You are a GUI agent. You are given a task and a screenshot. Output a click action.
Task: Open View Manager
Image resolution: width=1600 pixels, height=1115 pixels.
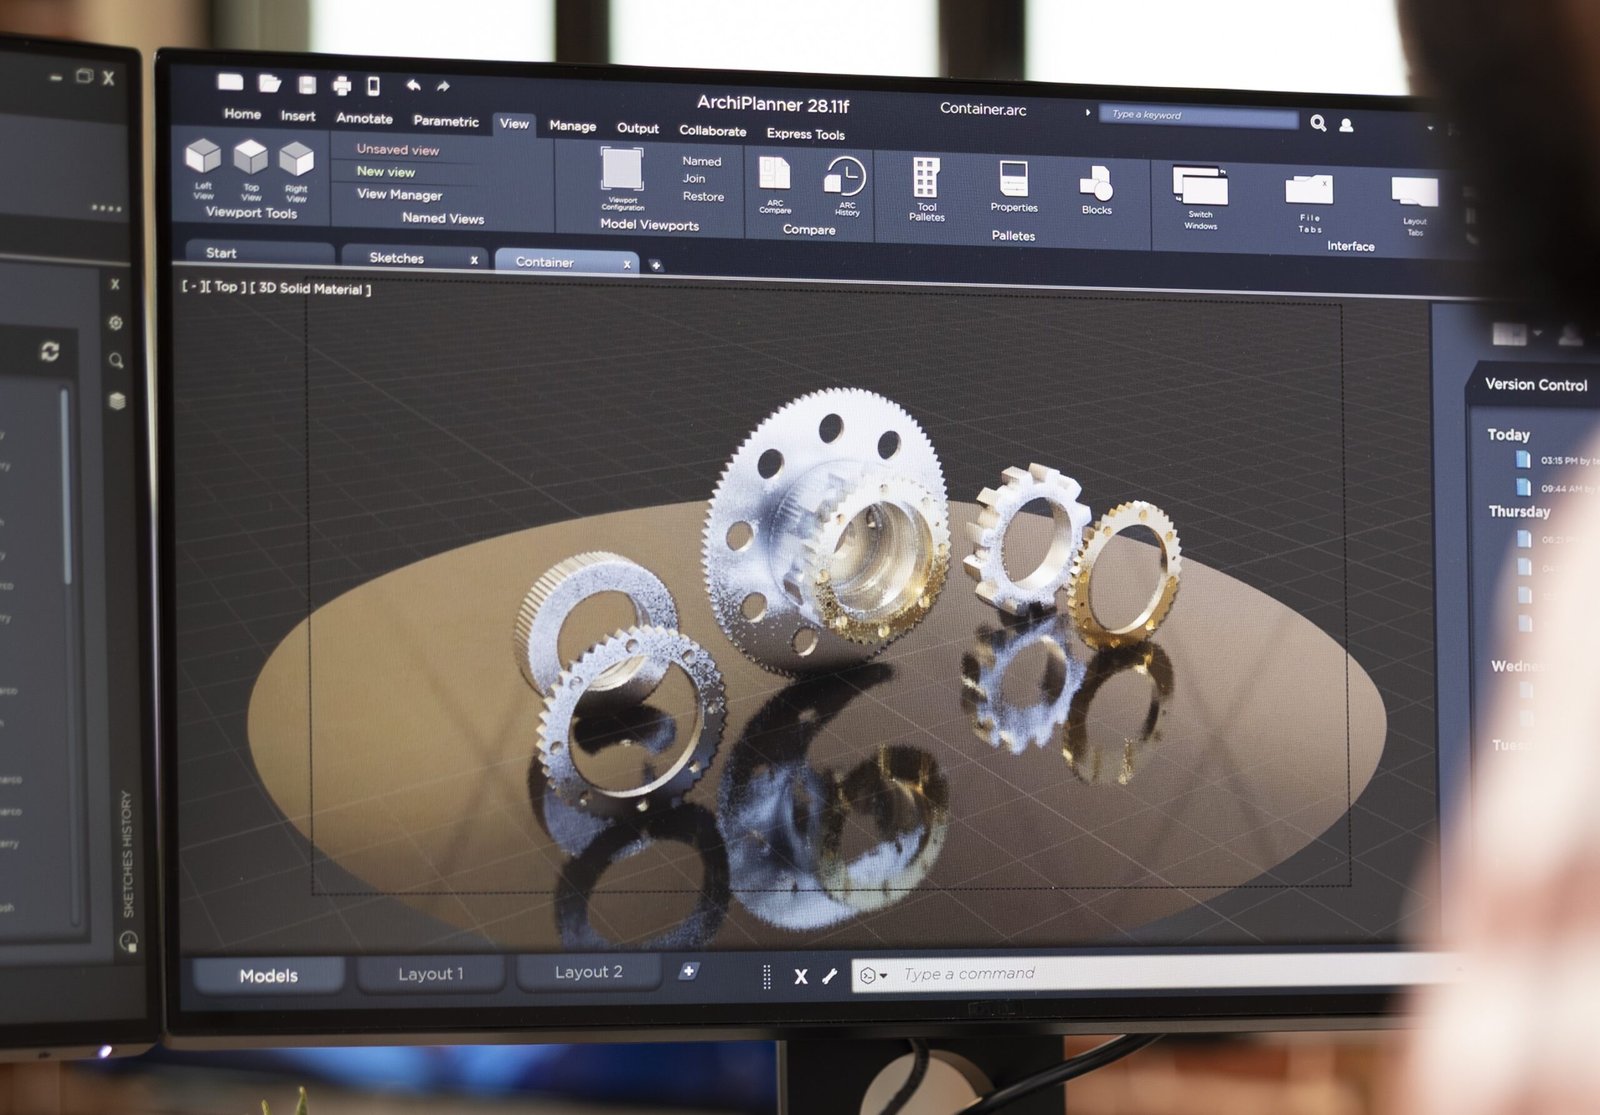click(x=399, y=194)
